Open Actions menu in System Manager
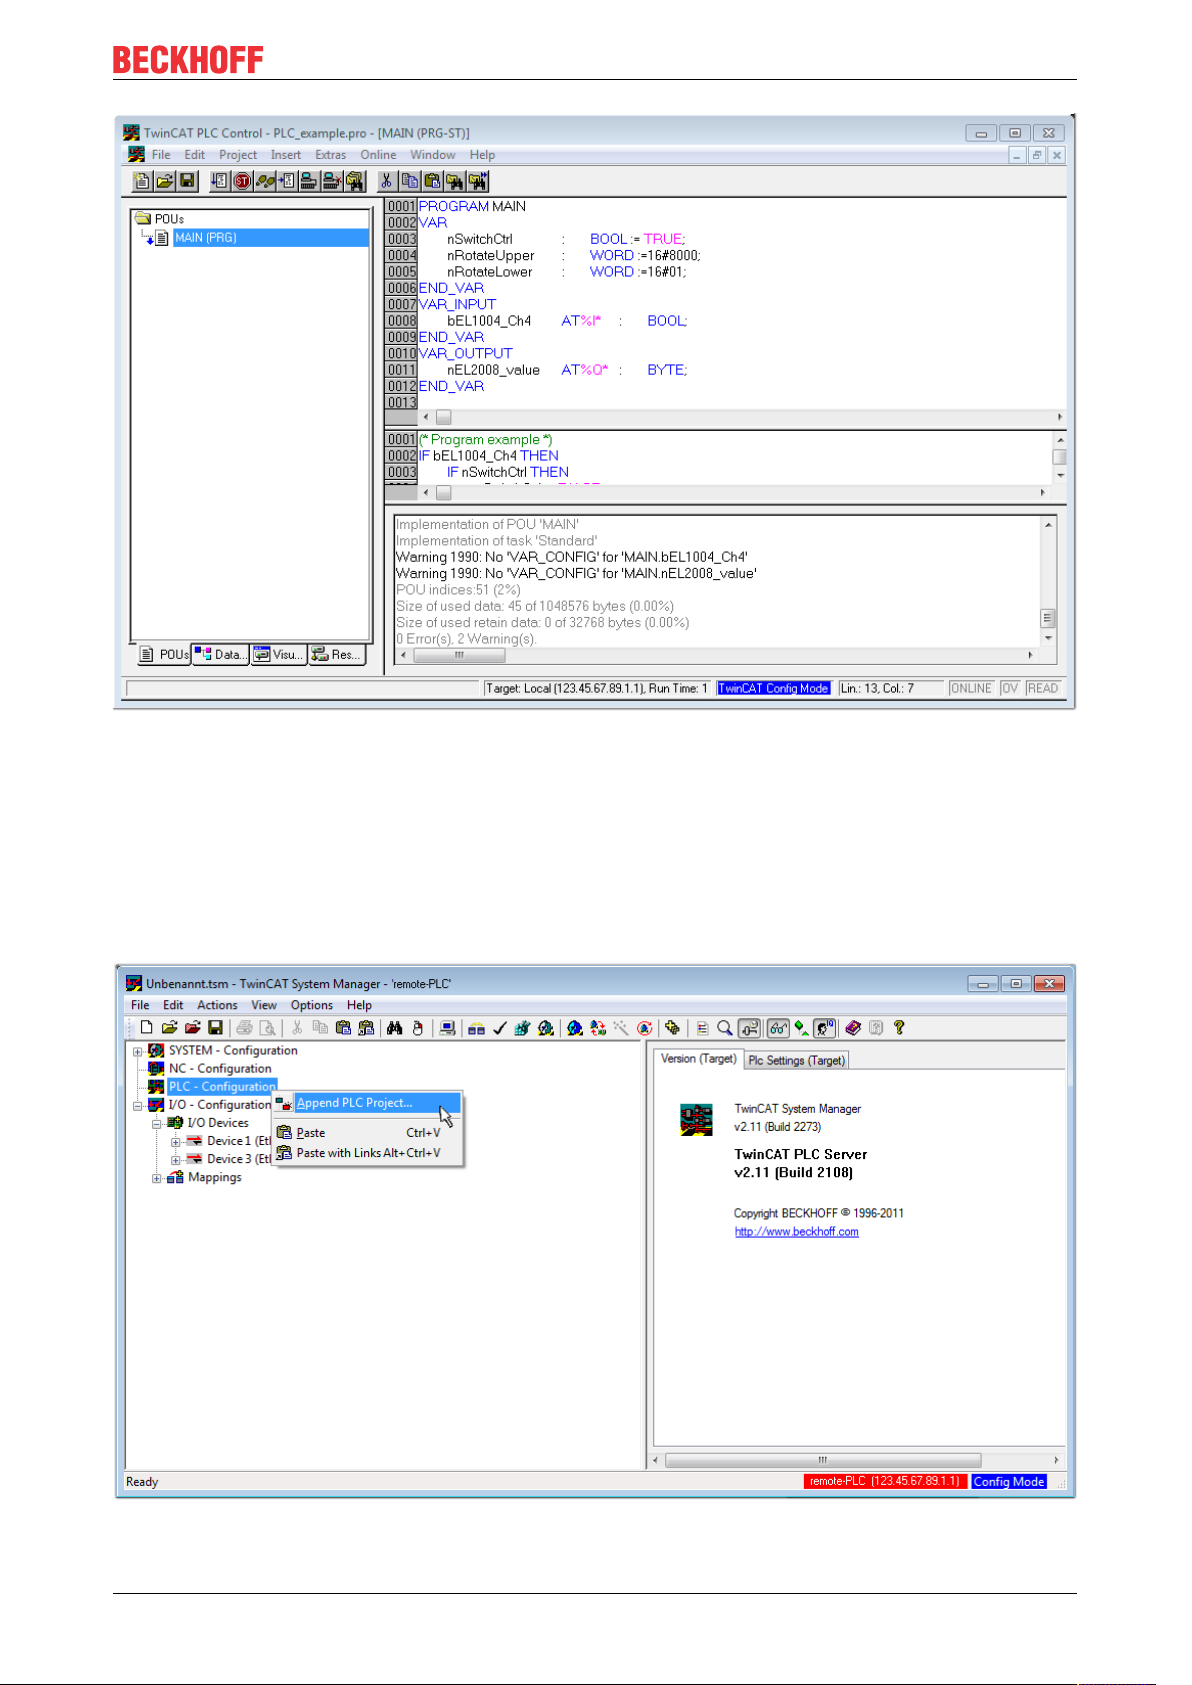Image resolution: width=1192 pixels, height=1685 pixels. [217, 1005]
